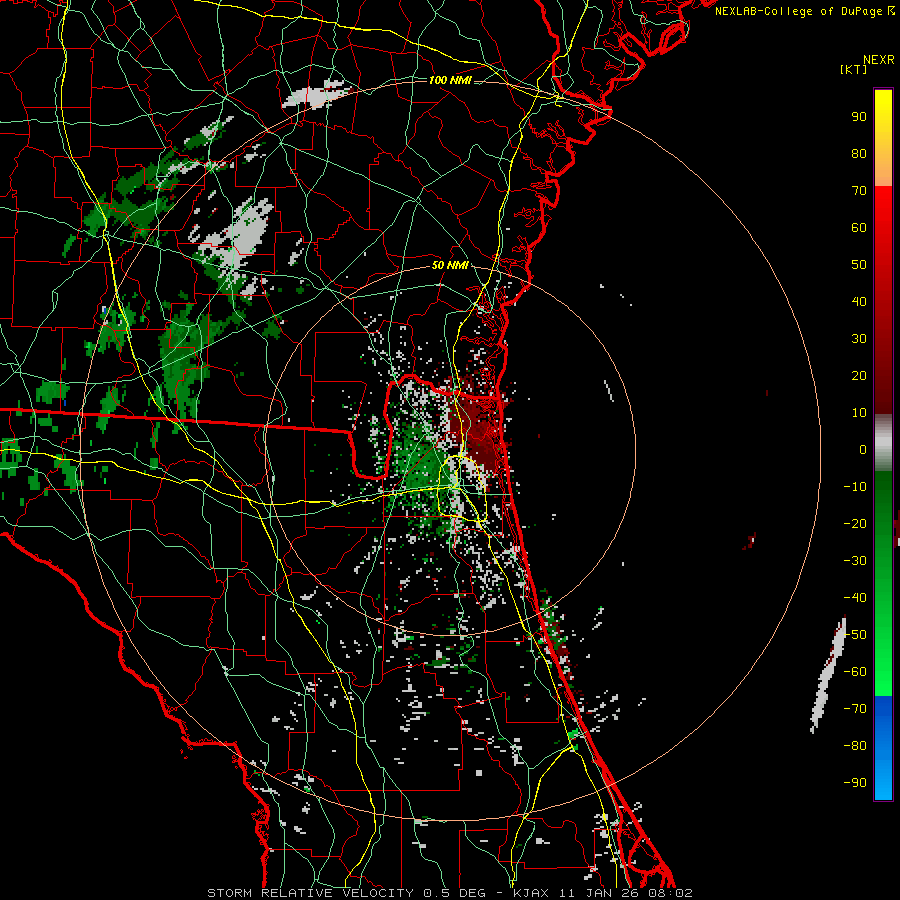
Task: Click the blue bottom segment of the color bar
Action: (883, 748)
